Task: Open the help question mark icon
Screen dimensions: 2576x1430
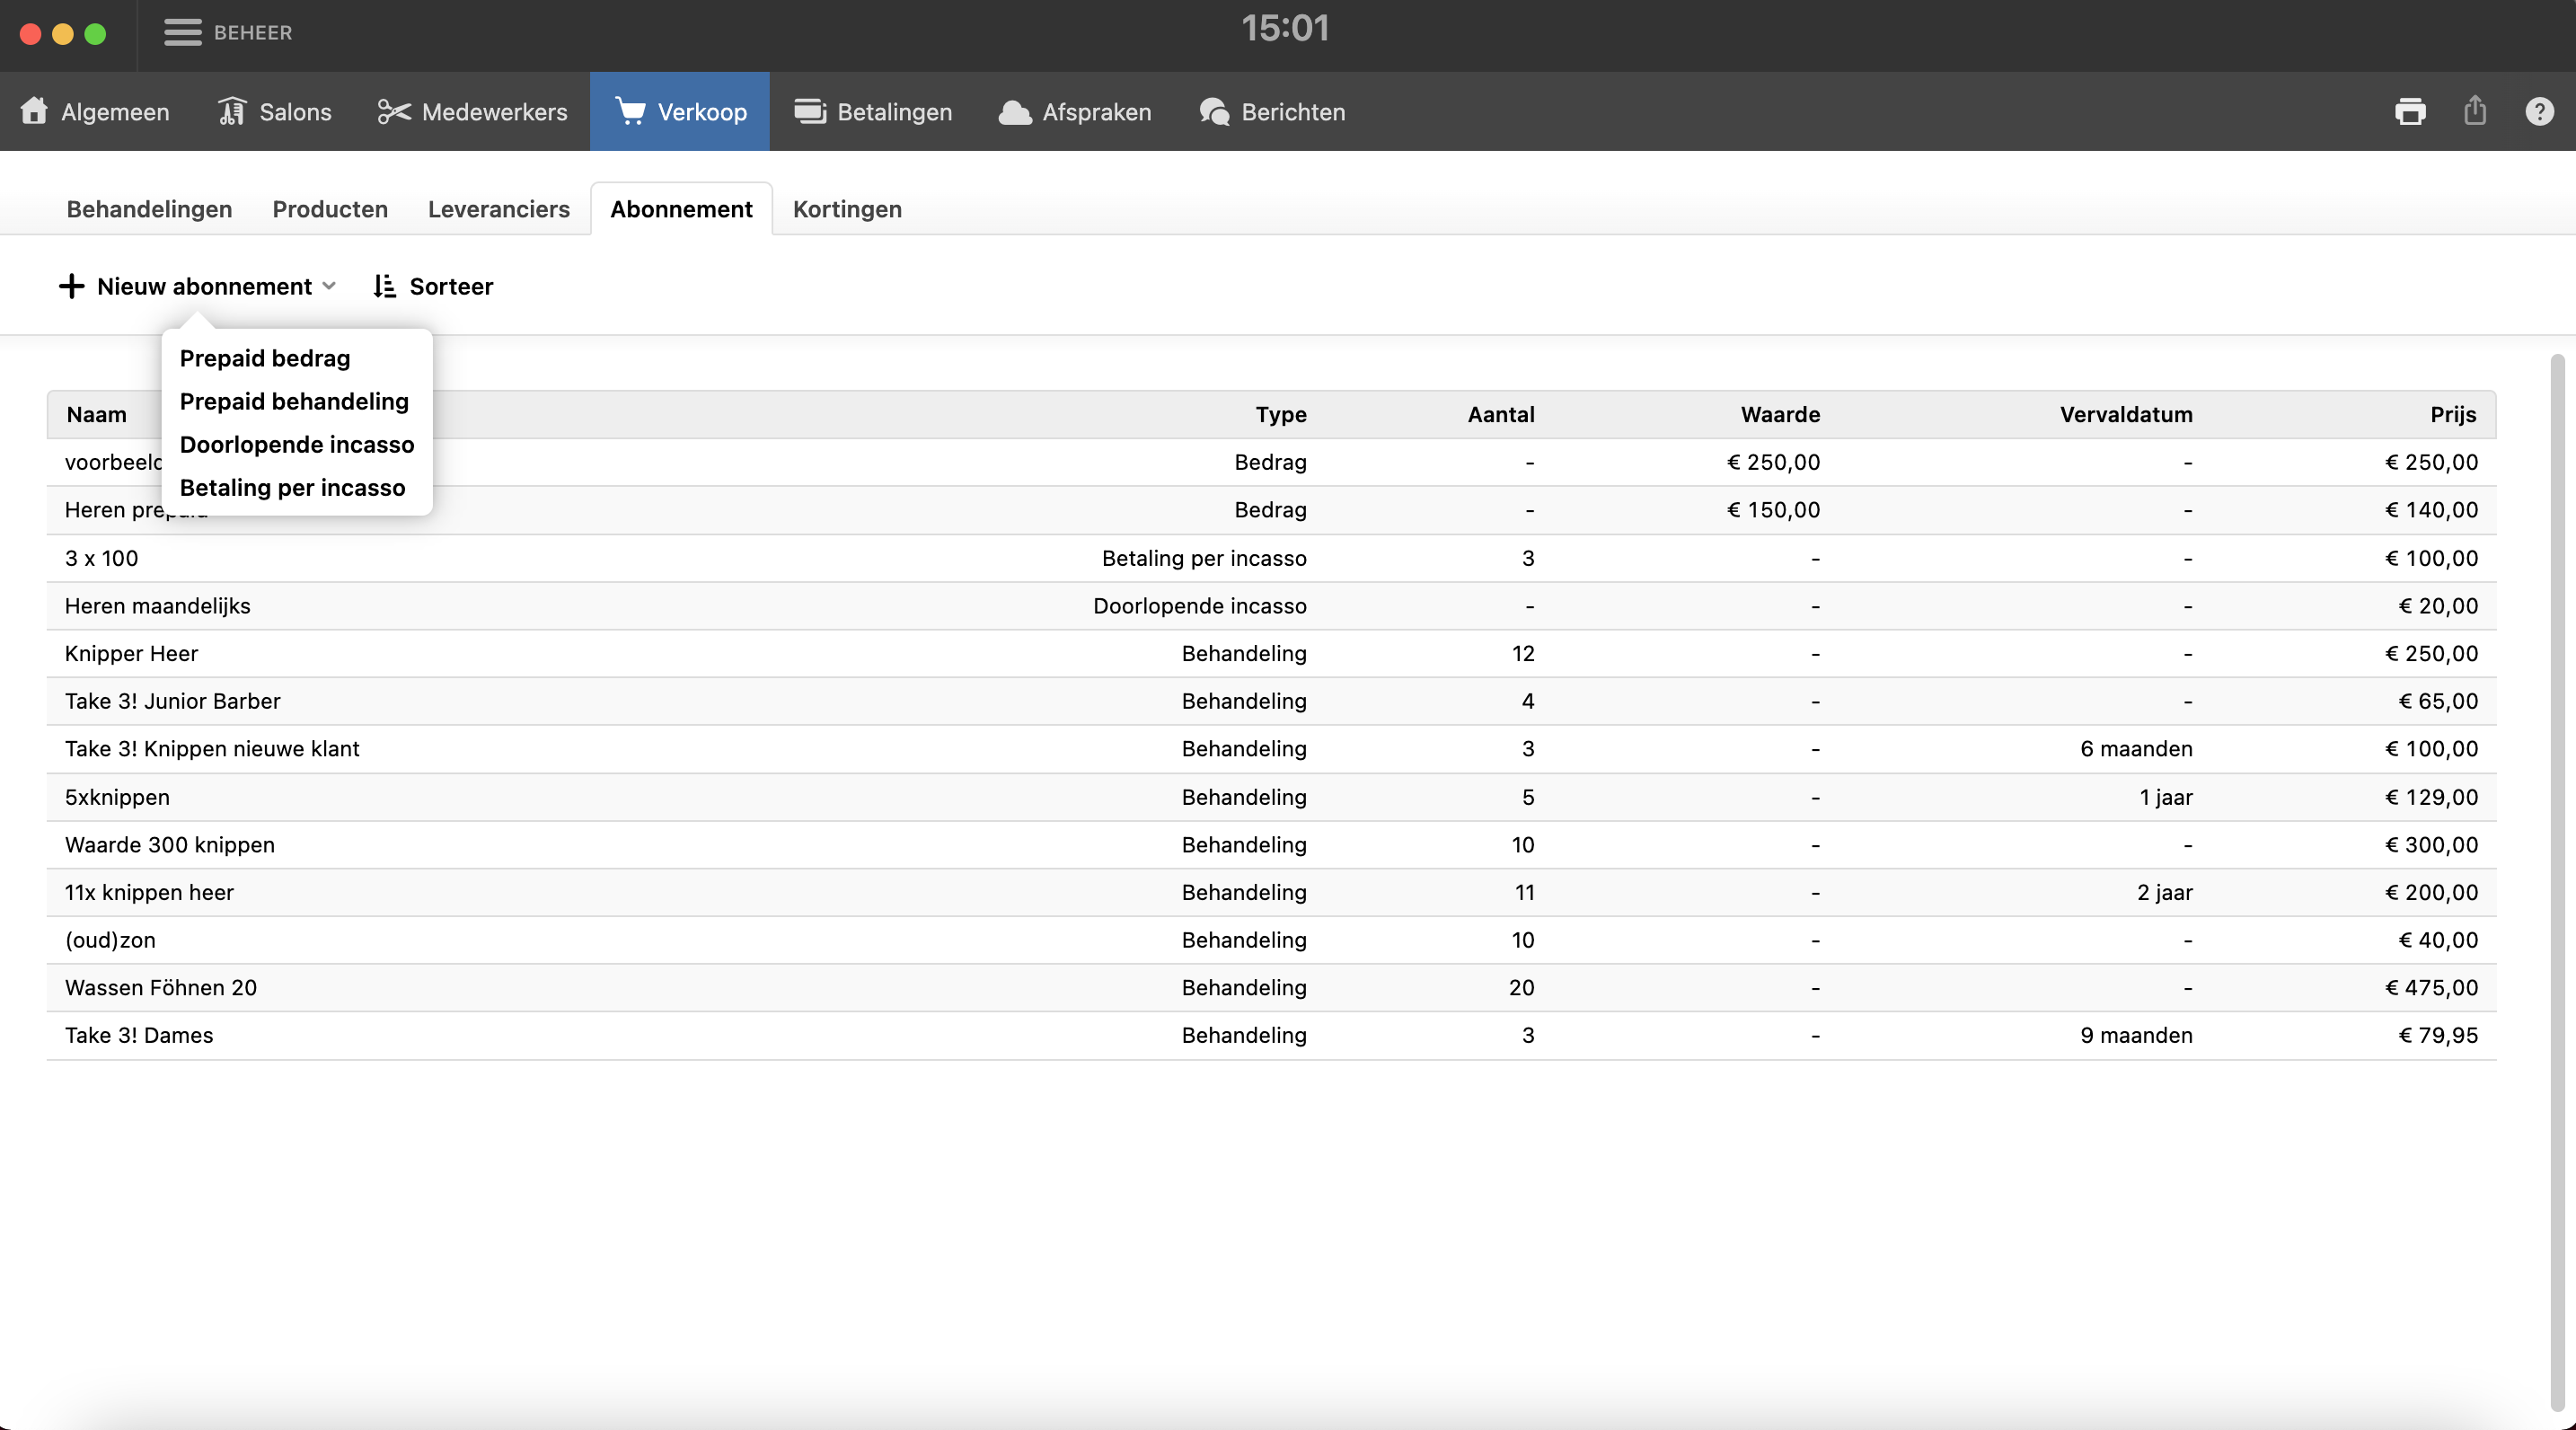Action: (2539, 111)
